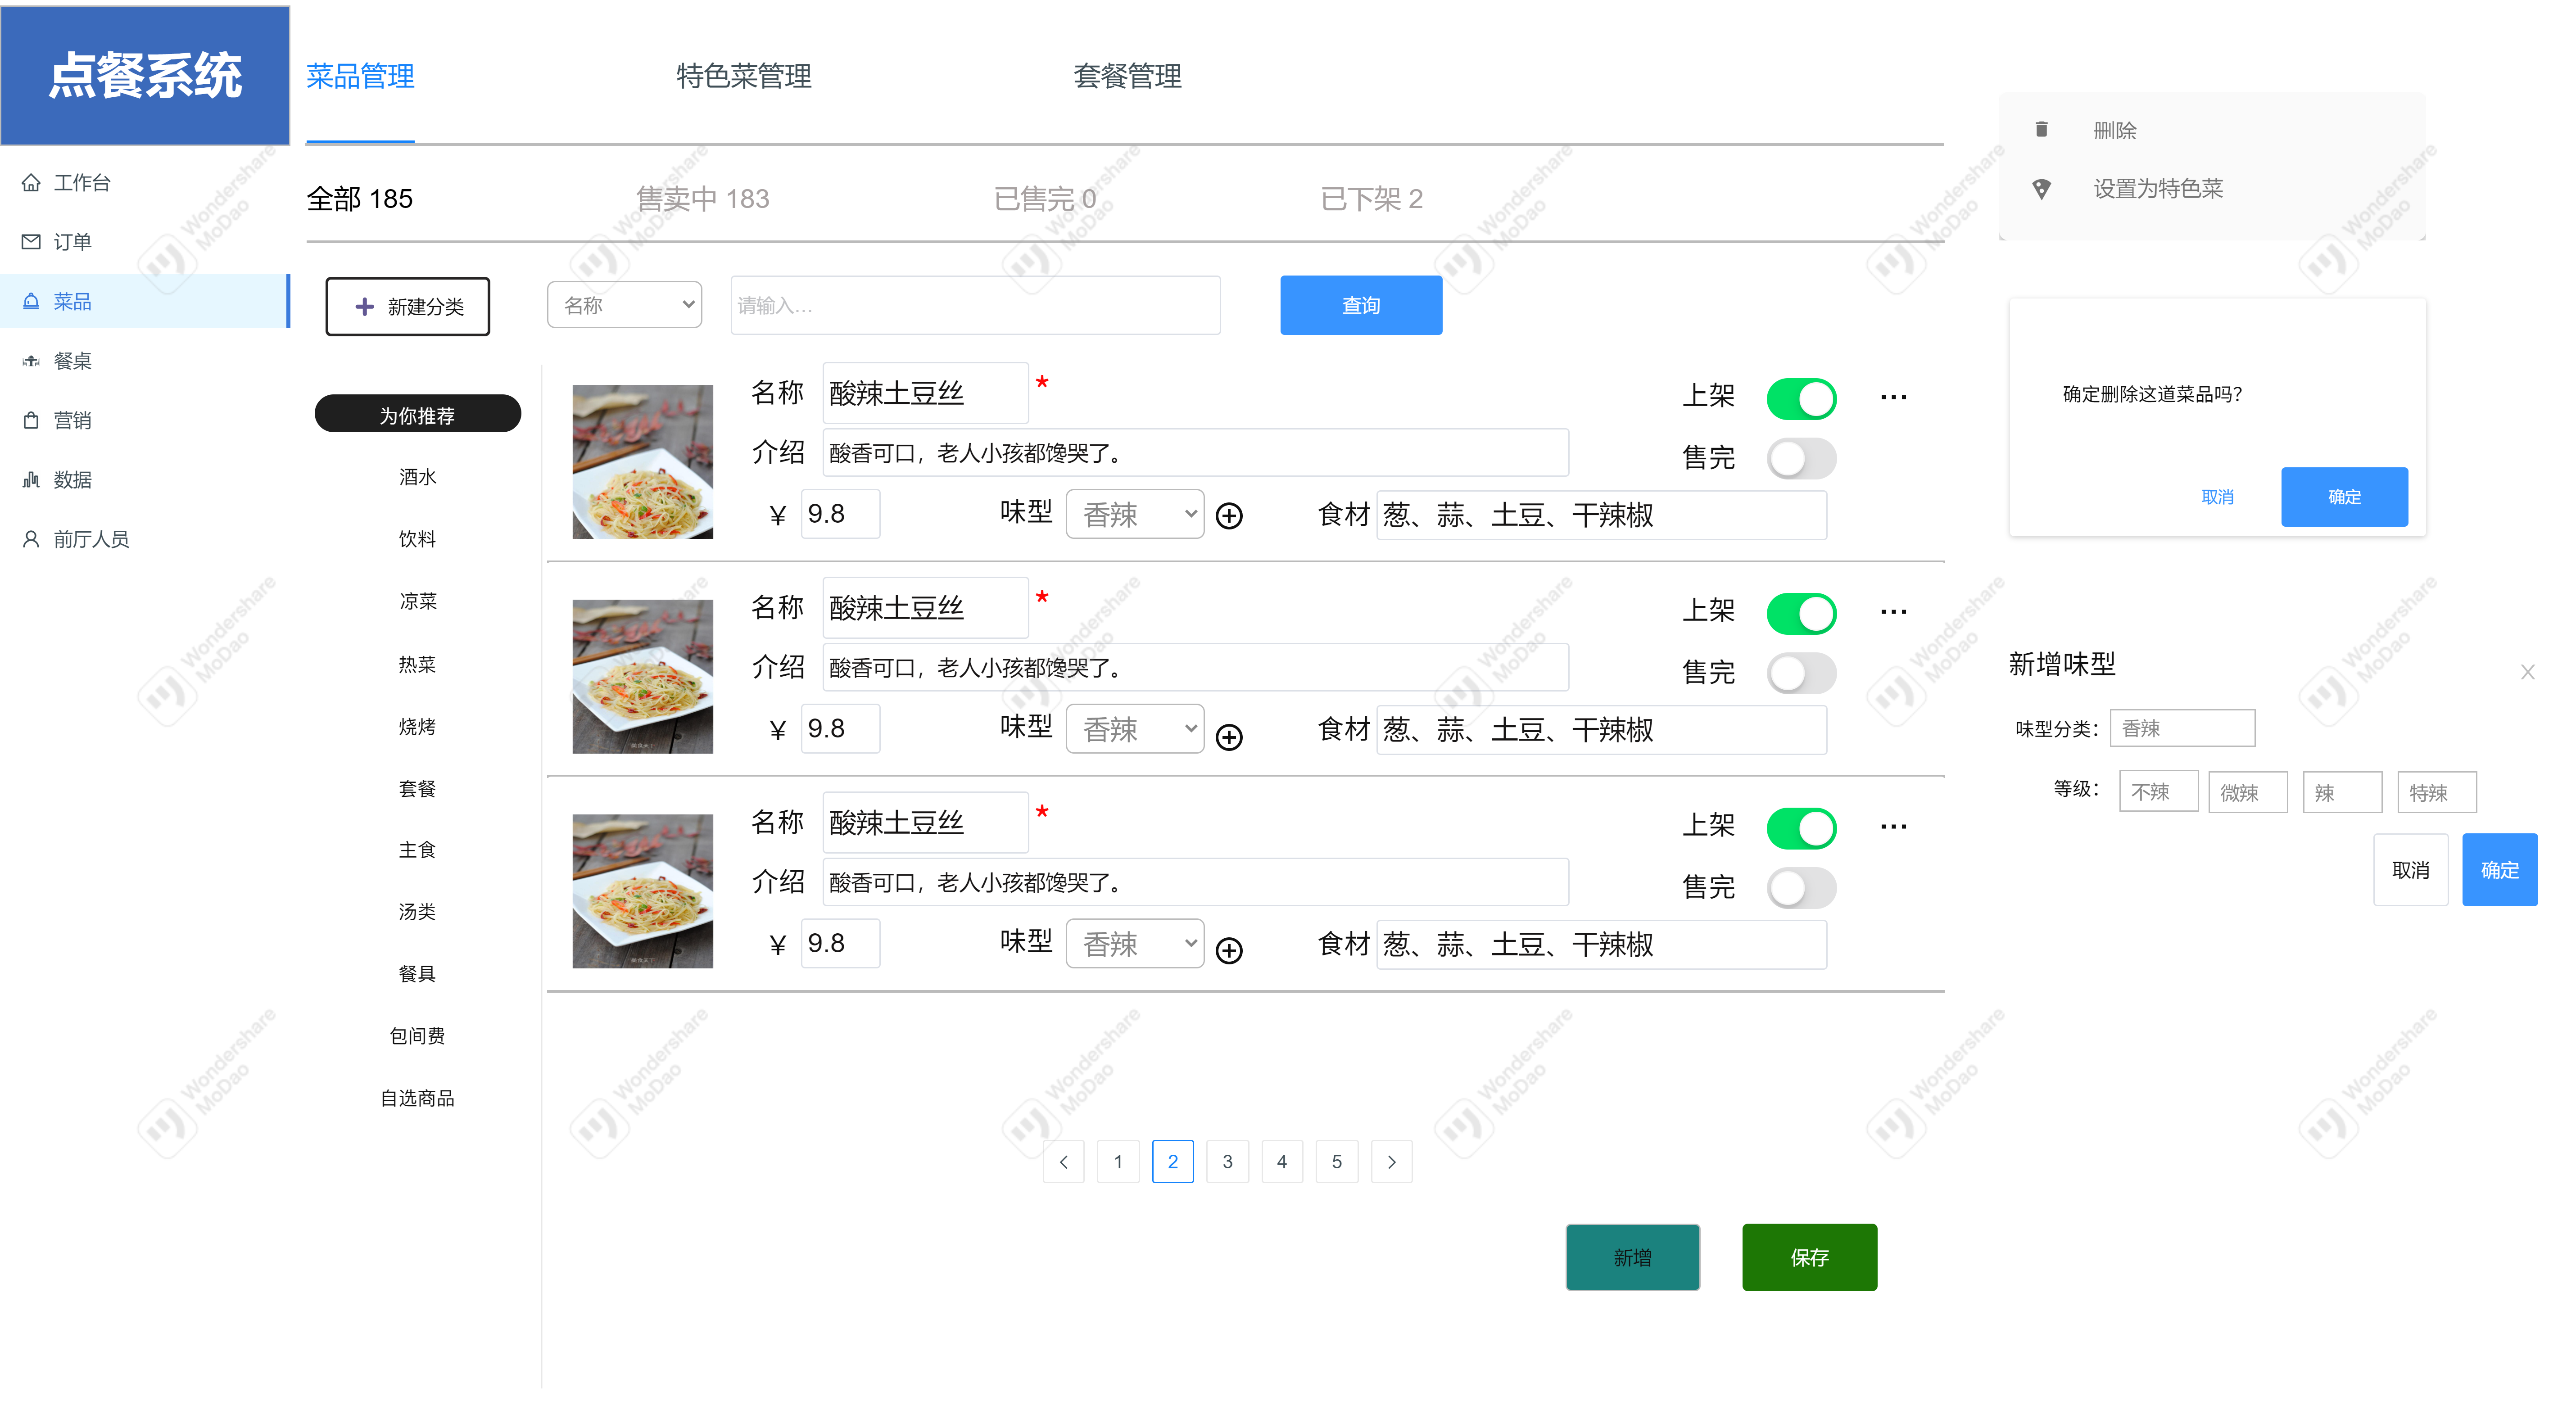Viewport: 2576px width, 1406px height.
Task: Go to page 5
Action: pos(1336,1161)
